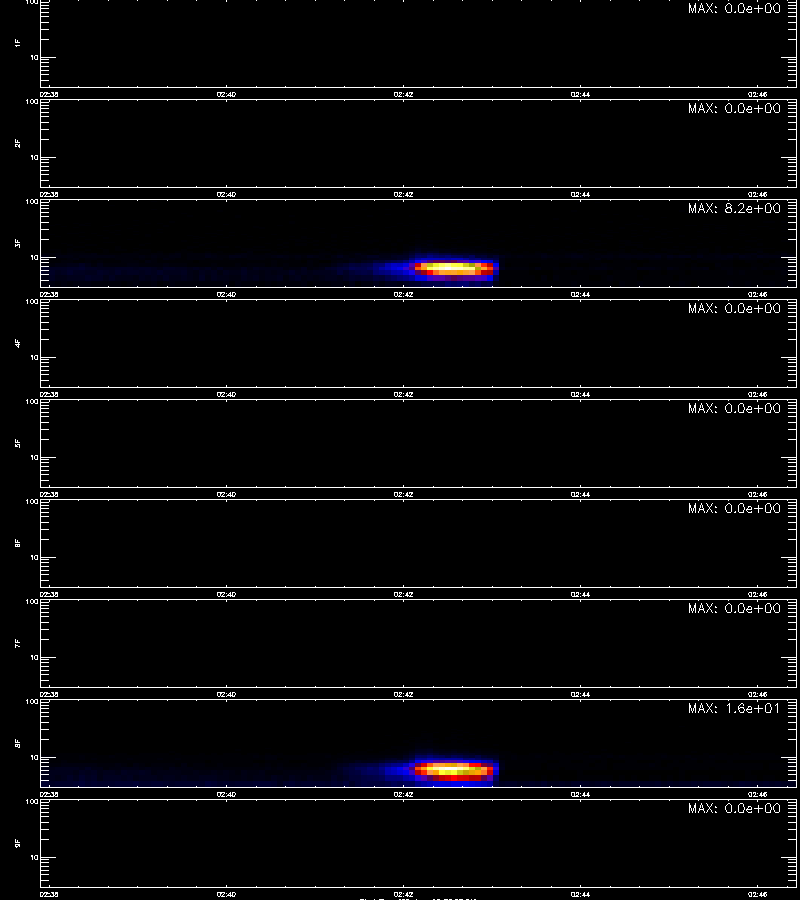Screen dimensions: 800x900
Task: Click the 10 y-axis tick label of panel 9F
Action: click(x=34, y=858)
